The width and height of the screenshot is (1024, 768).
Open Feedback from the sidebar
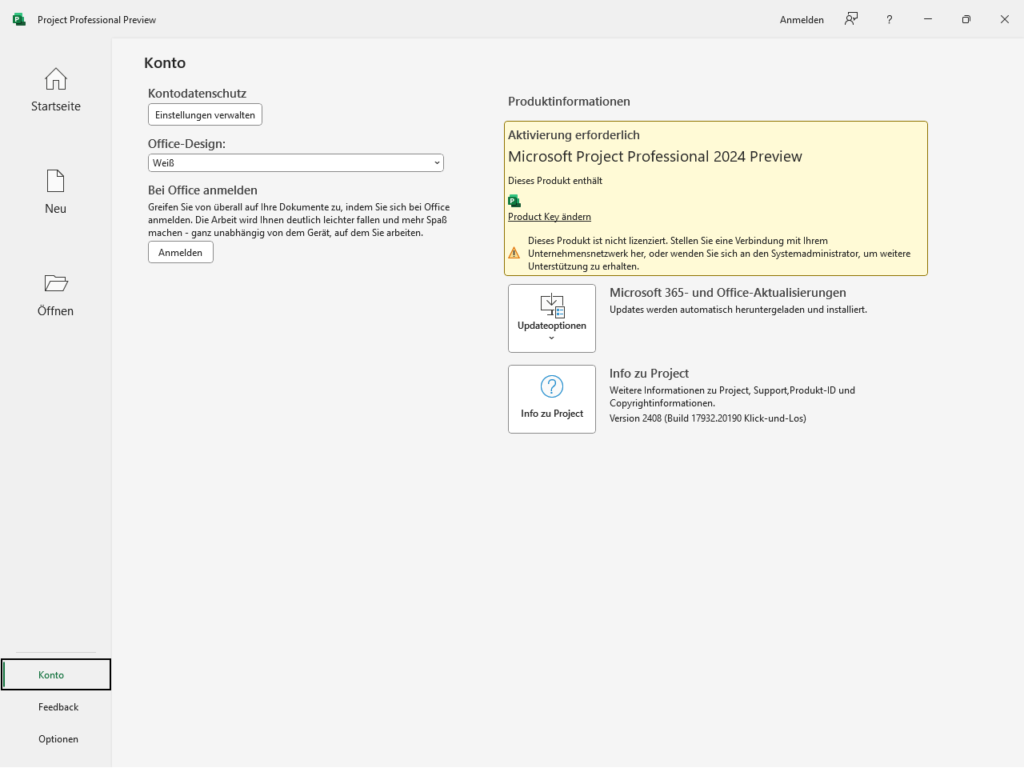pos(58,707)
